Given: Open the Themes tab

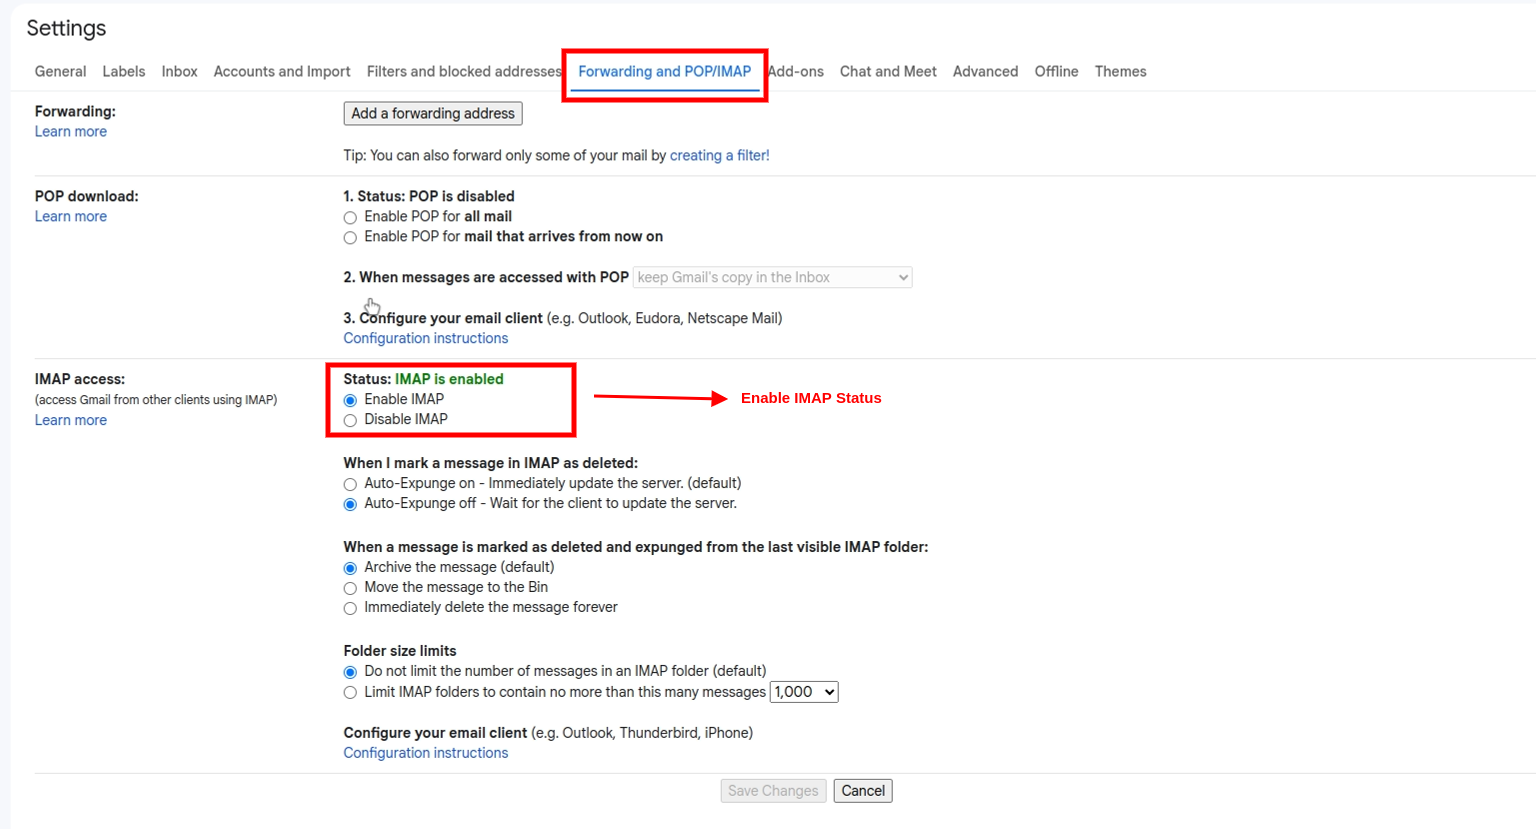Looking at the screenshot, I should [1120, 72].
